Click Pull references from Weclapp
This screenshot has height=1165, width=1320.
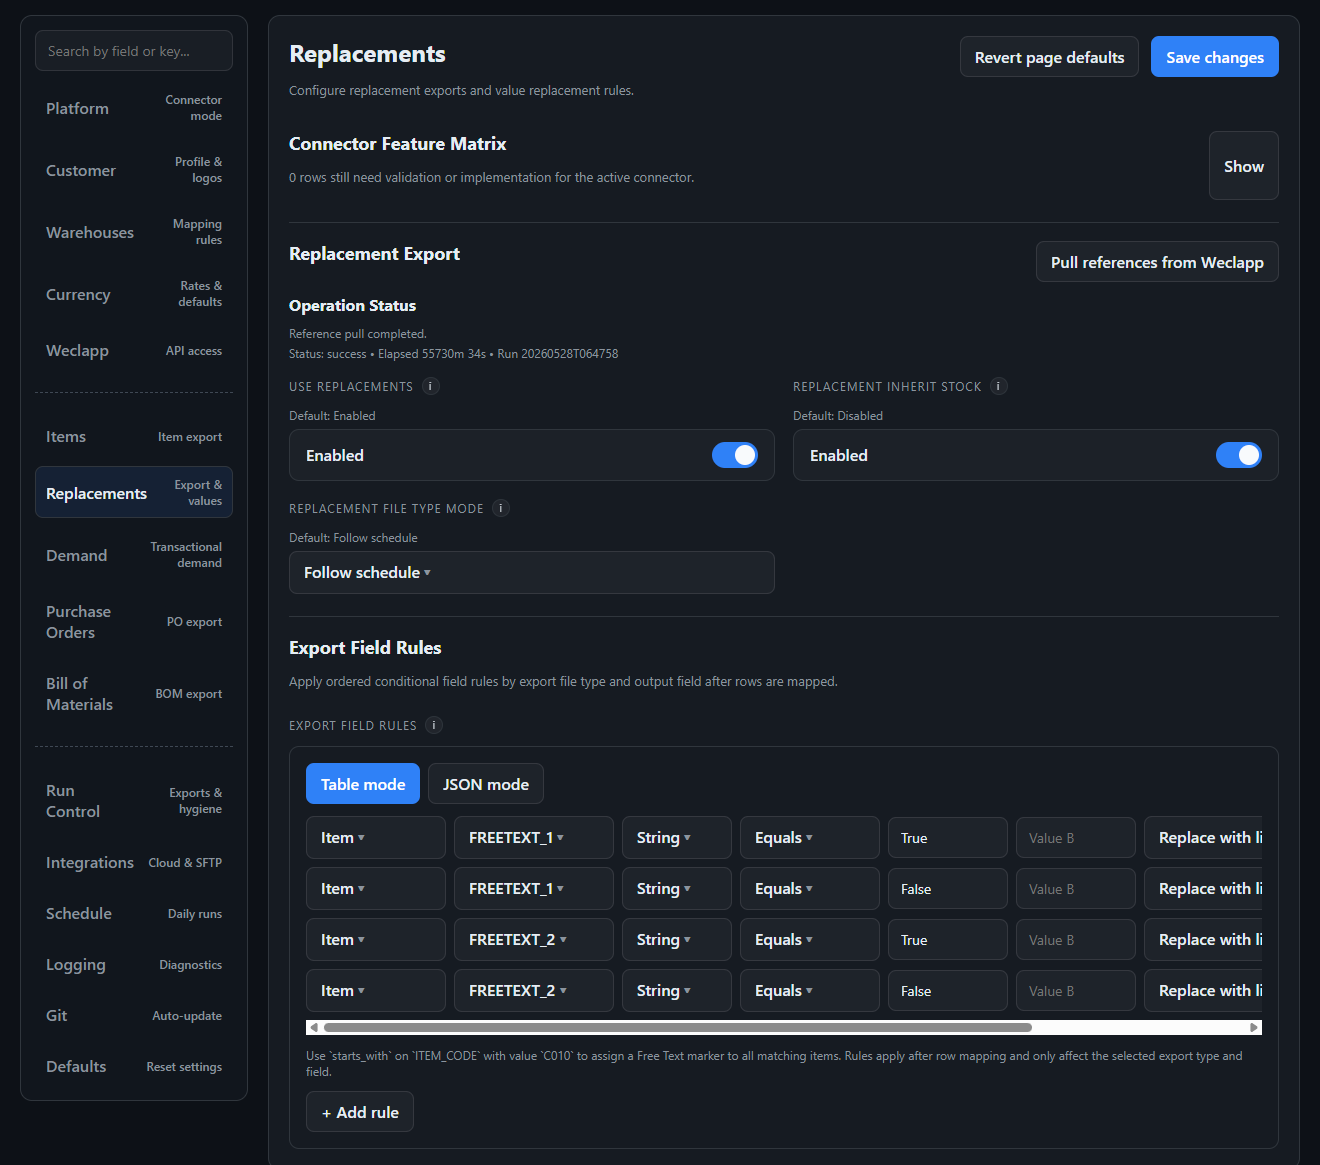click(1157, 262)
